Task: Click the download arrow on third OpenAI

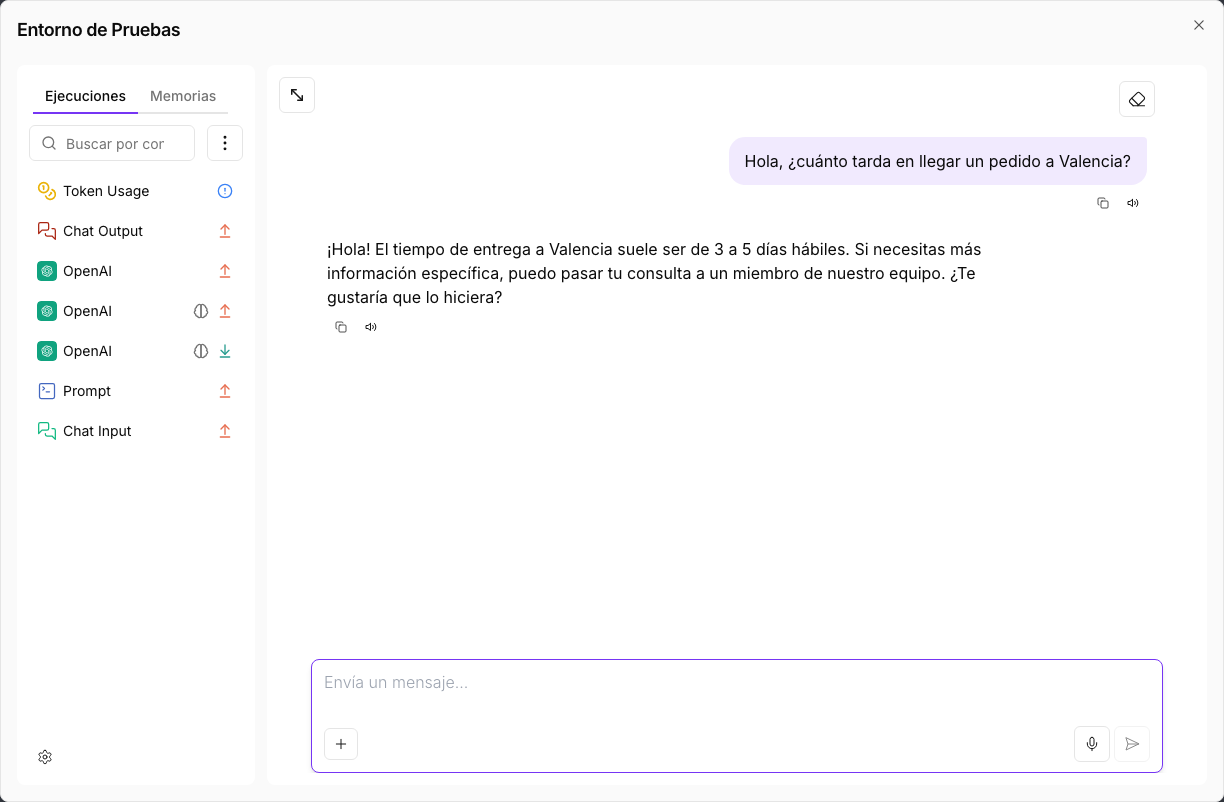Action: [x=225, y=351]
